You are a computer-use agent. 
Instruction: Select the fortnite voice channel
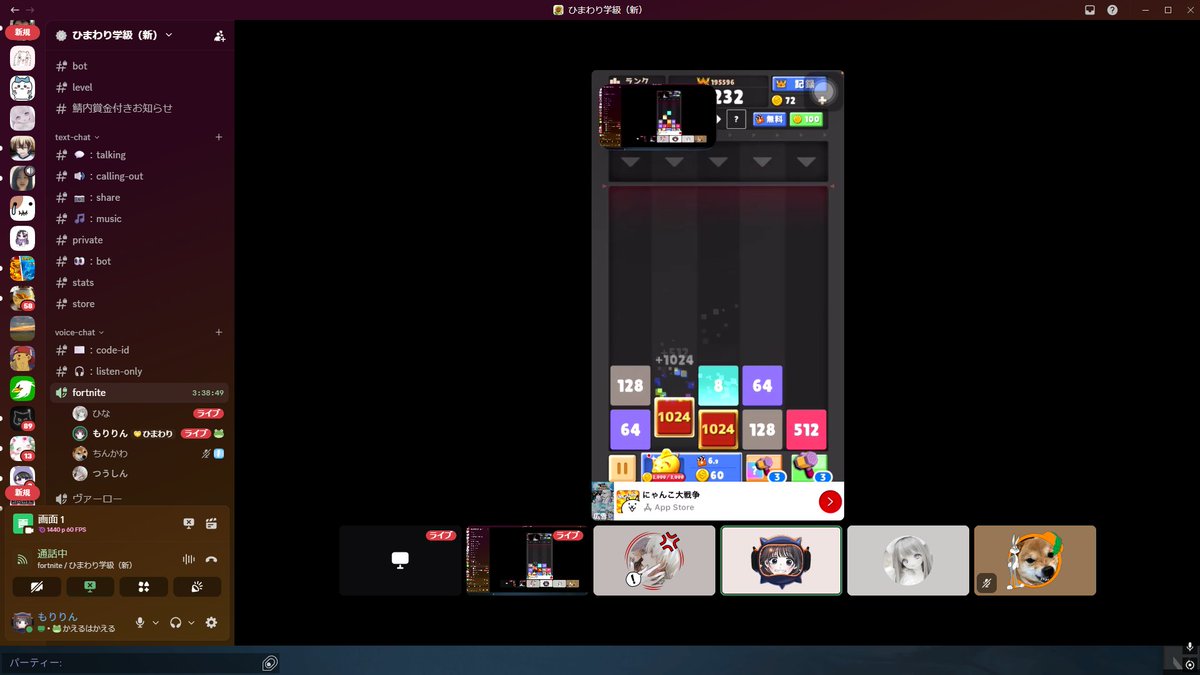tap(140, 393)
